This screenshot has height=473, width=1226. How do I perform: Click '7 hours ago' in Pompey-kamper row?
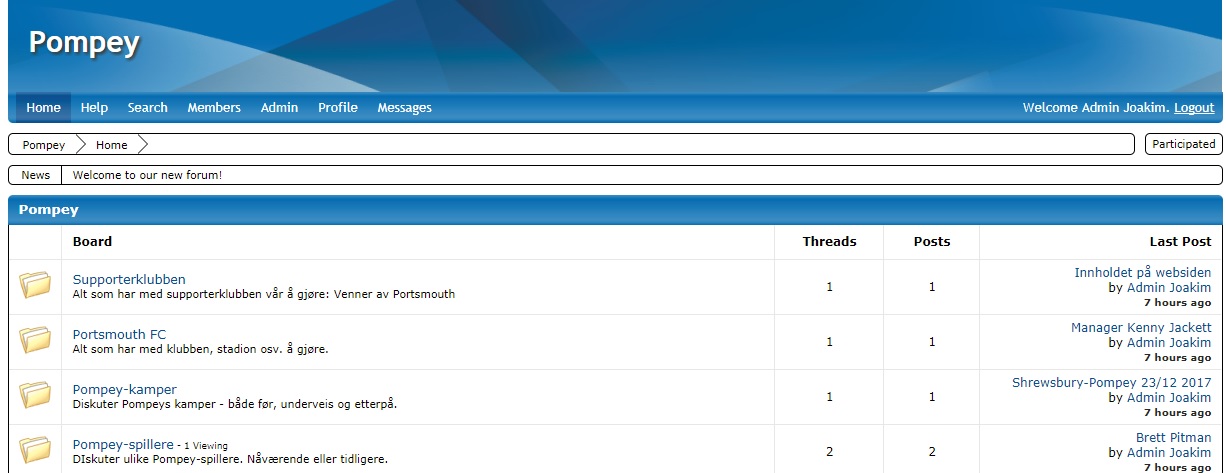pos(1178,412)
